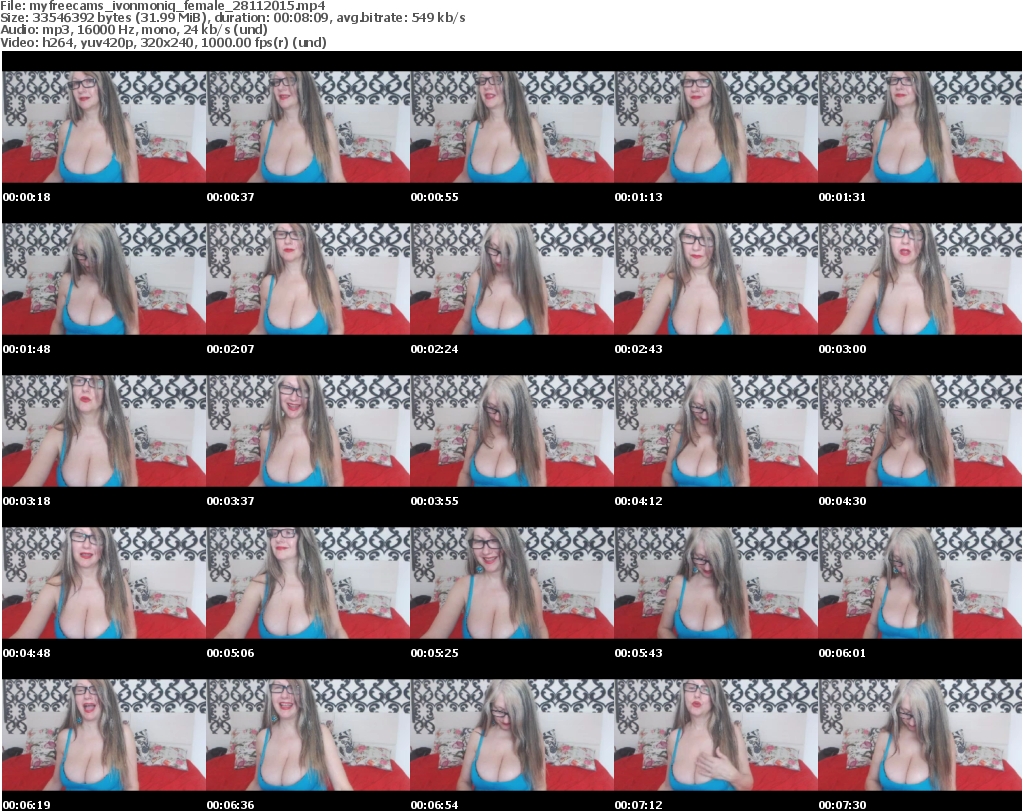
Task: Select the thumbnail above timestamp 00:01:31
Action: [x=920, y=127]
